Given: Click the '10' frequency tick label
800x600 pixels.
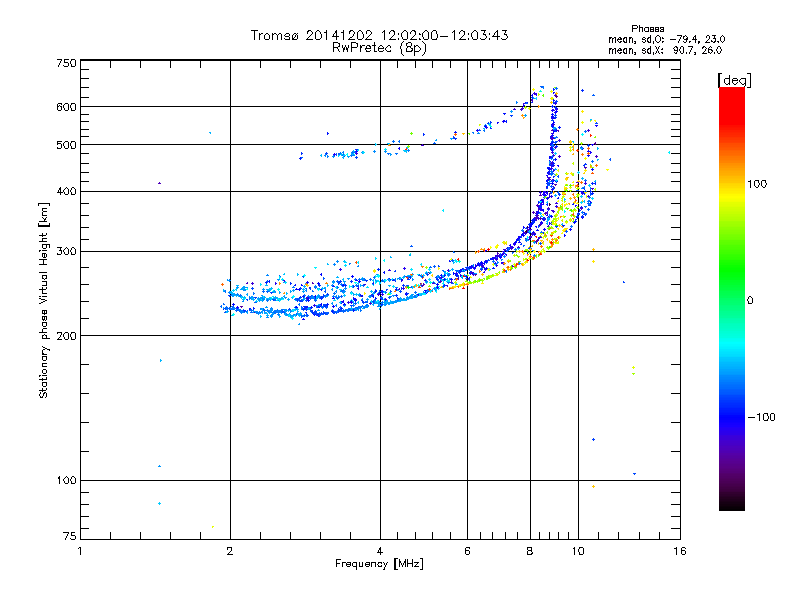Looking at the screenshot, I should point(578,551).
